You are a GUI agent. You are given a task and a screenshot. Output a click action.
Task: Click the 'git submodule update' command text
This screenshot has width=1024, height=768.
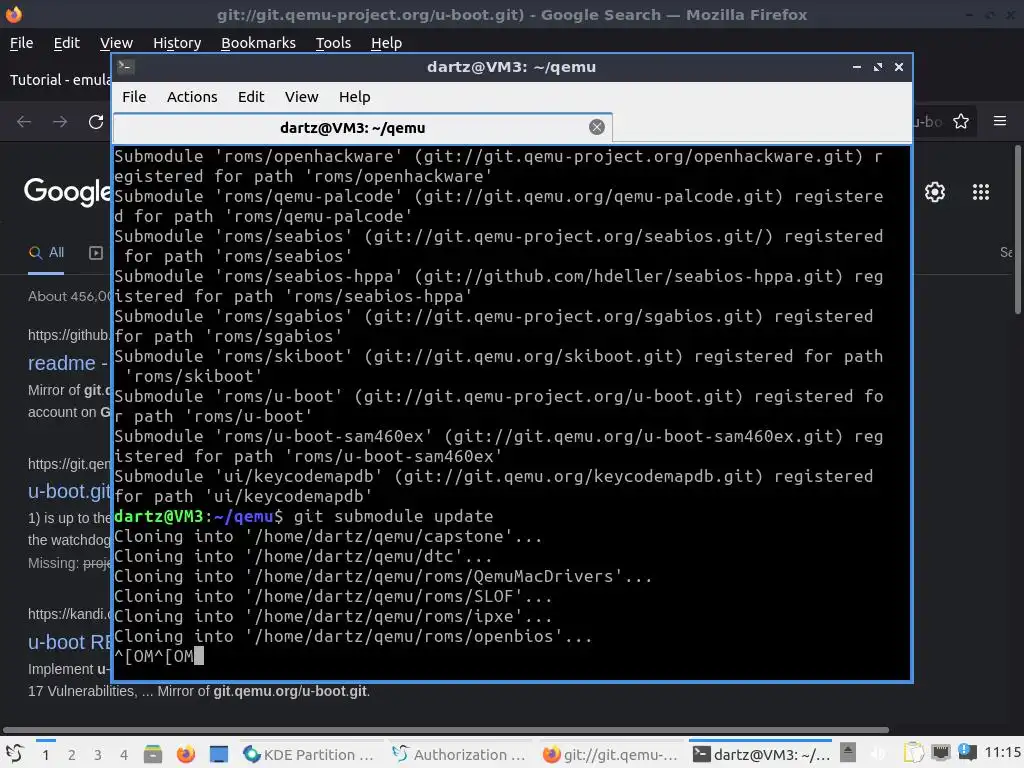click(393, 517)
